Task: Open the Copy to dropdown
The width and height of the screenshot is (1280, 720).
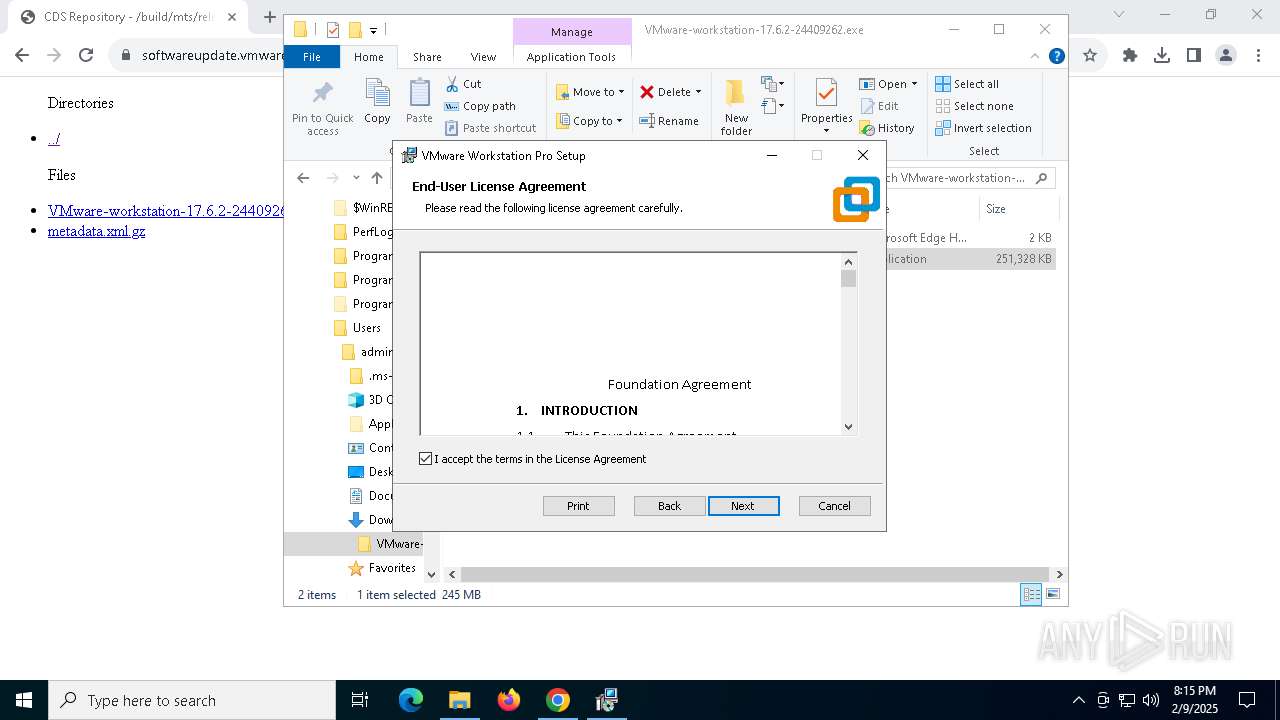Action: 589,121
